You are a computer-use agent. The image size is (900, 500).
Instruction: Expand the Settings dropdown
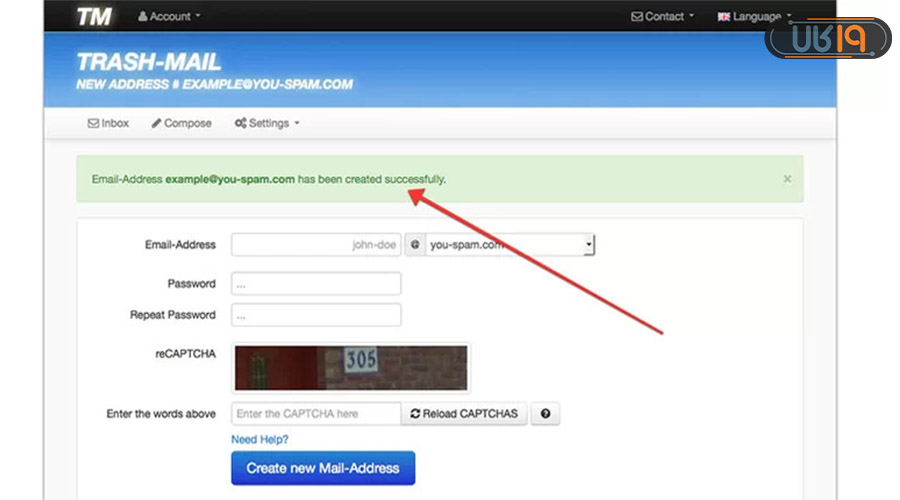click(266, 123)
